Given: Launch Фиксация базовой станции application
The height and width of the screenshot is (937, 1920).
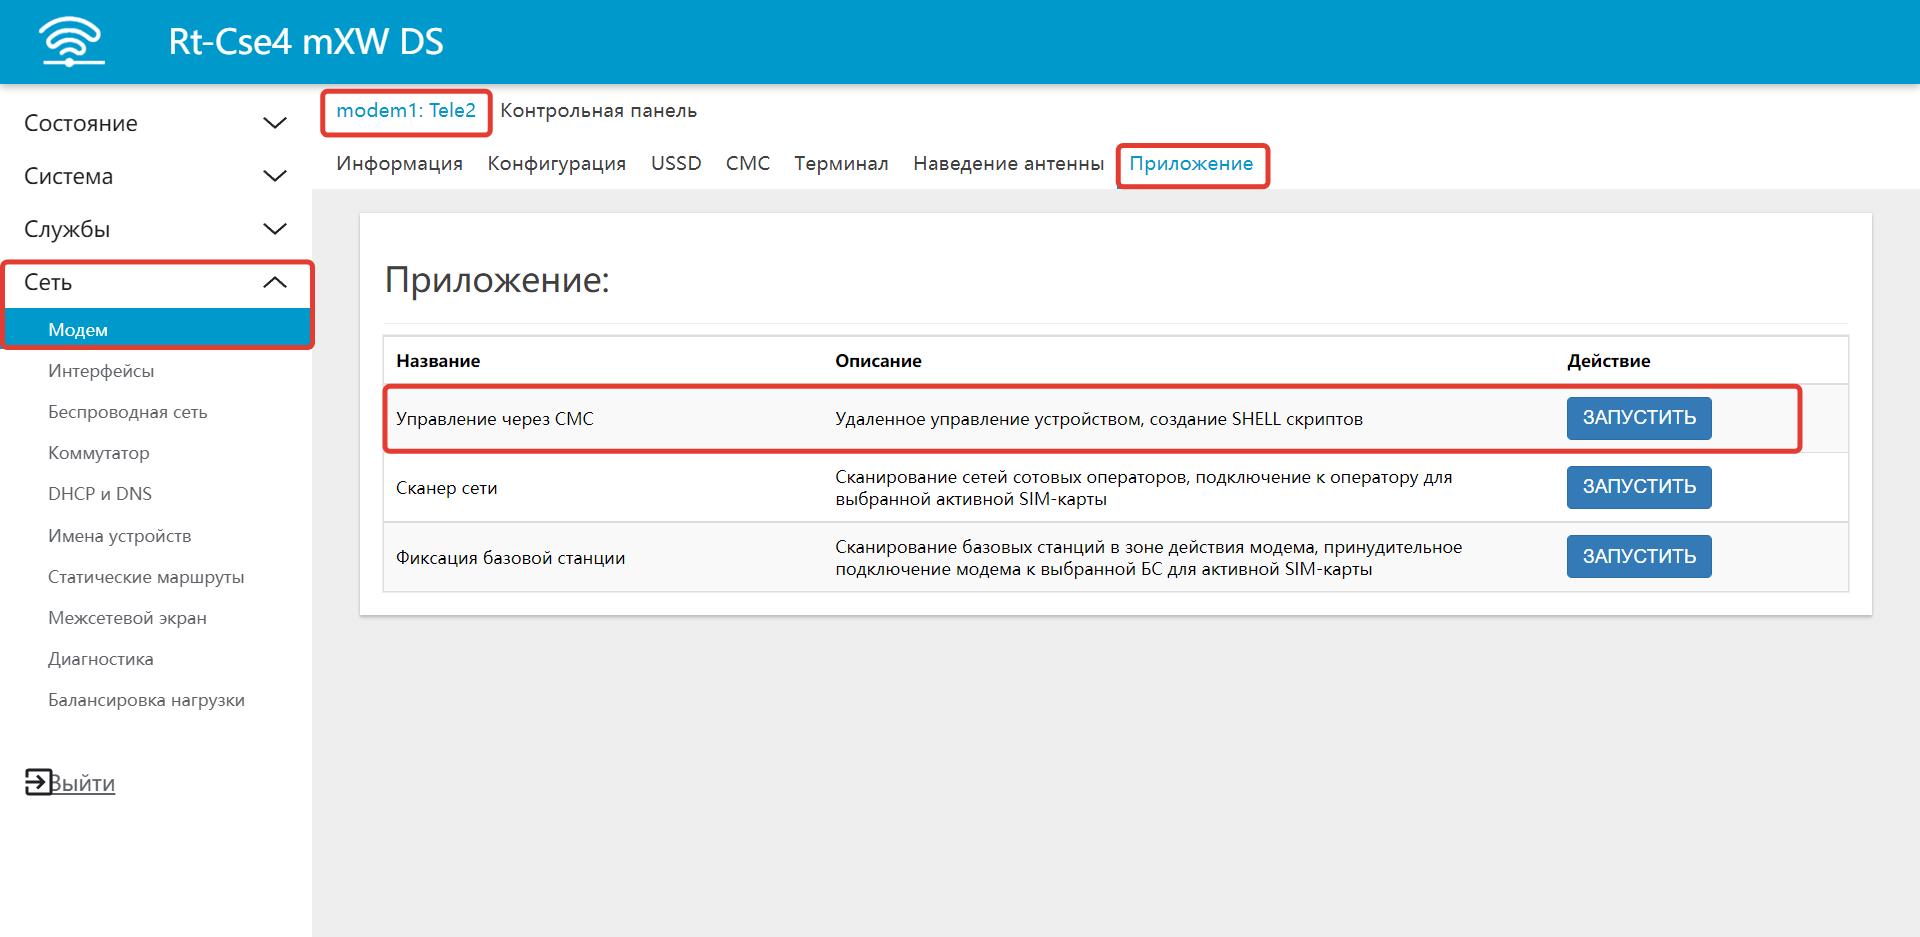Looking at the screenshot, I should coord(1639,557).
